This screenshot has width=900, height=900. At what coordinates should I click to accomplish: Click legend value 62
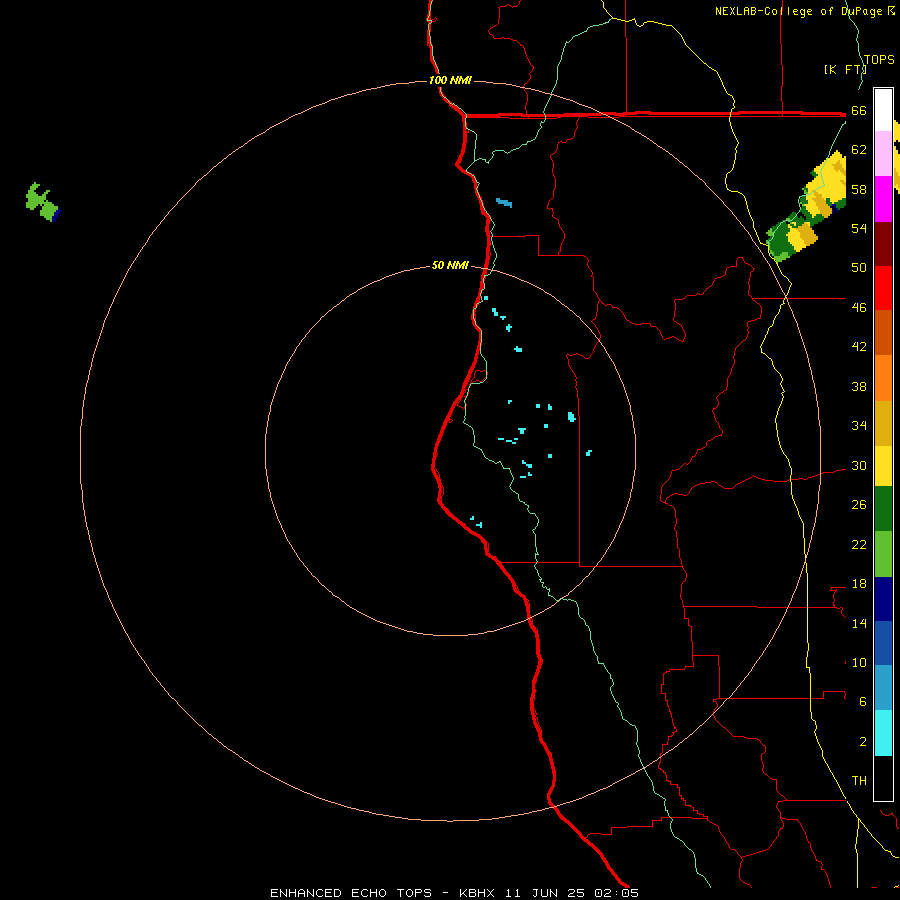tap(859, 149)
